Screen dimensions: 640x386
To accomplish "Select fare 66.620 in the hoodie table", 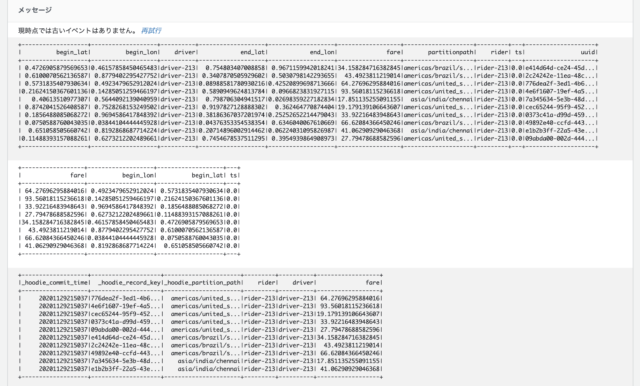I will tap(350, 353).
